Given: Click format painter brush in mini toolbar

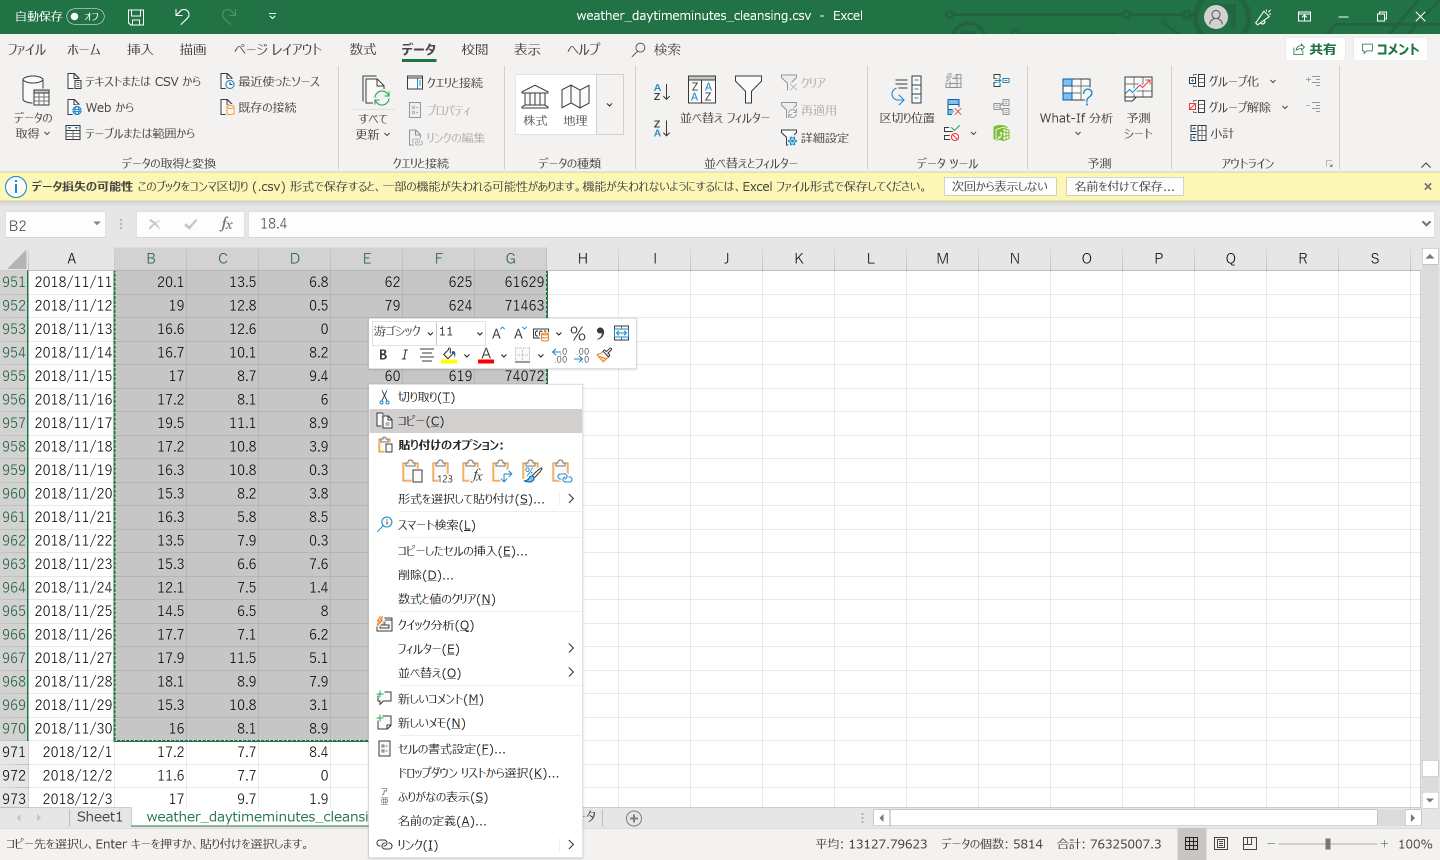Looking at the screenshot, I should coord(604,355).
